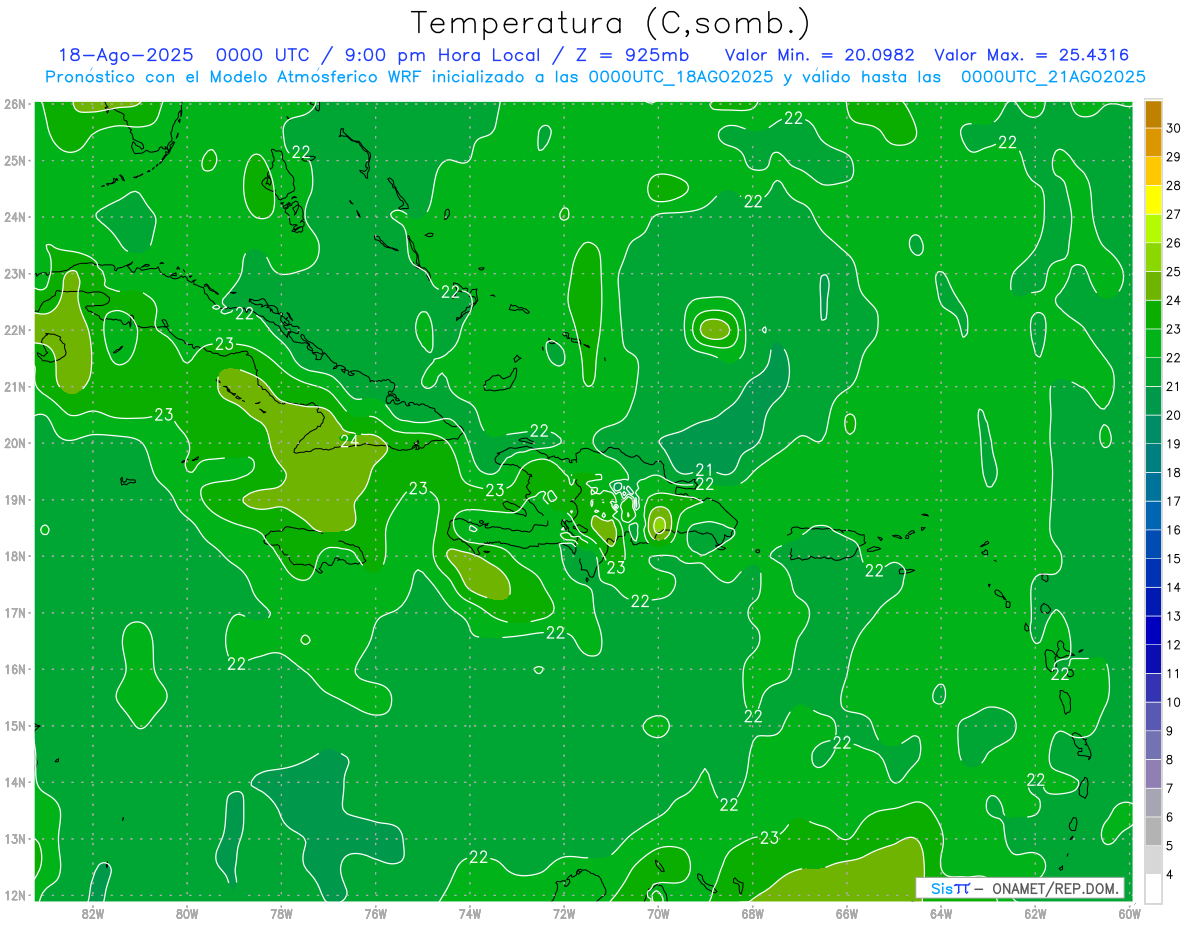Click the longitude label '68W'
The width and height of the screenshot is (1200, 927).
pyautogui.click(x=753, y=913)
